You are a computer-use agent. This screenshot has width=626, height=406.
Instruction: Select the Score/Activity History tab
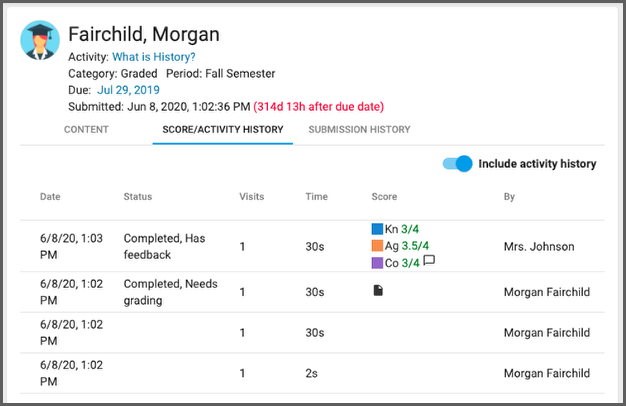point(222,130)
